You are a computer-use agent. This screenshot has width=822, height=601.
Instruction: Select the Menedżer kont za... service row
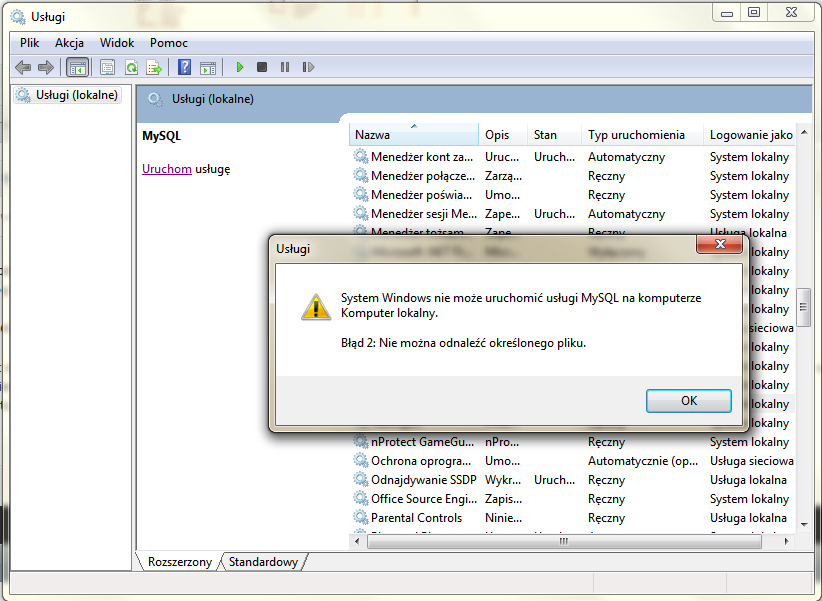pos(572,156)
